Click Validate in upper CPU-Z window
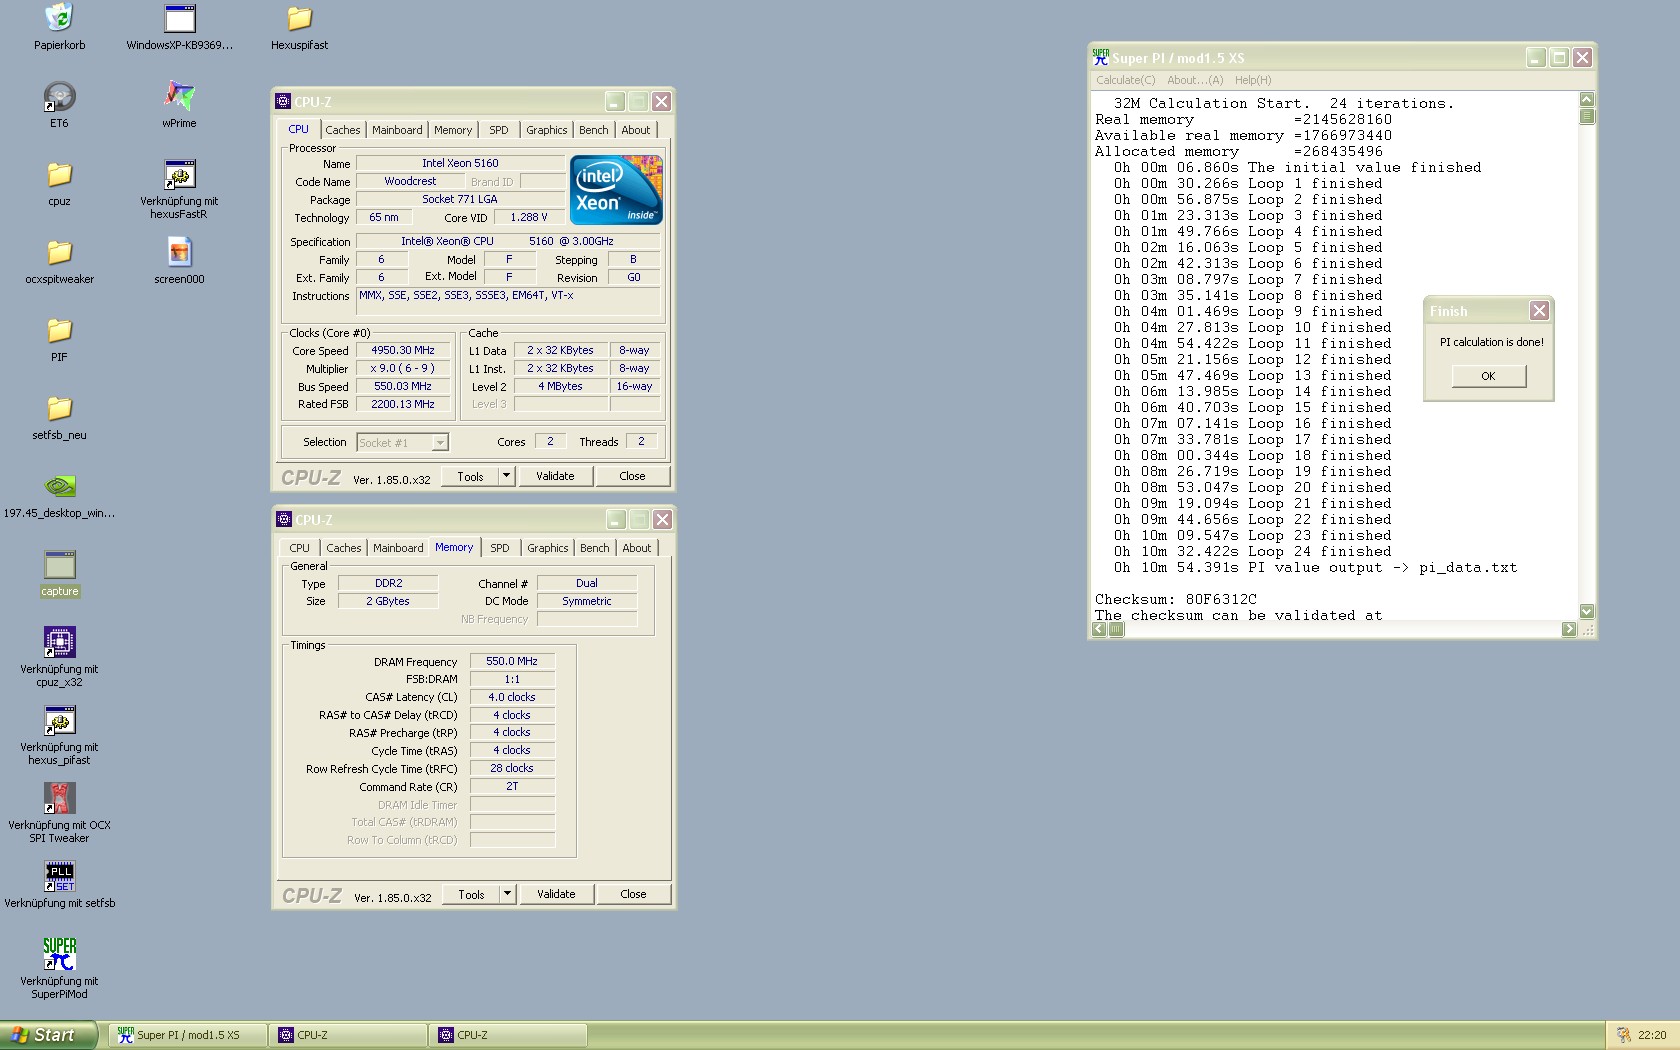The image size is (1680, 1050). (555, 476)
